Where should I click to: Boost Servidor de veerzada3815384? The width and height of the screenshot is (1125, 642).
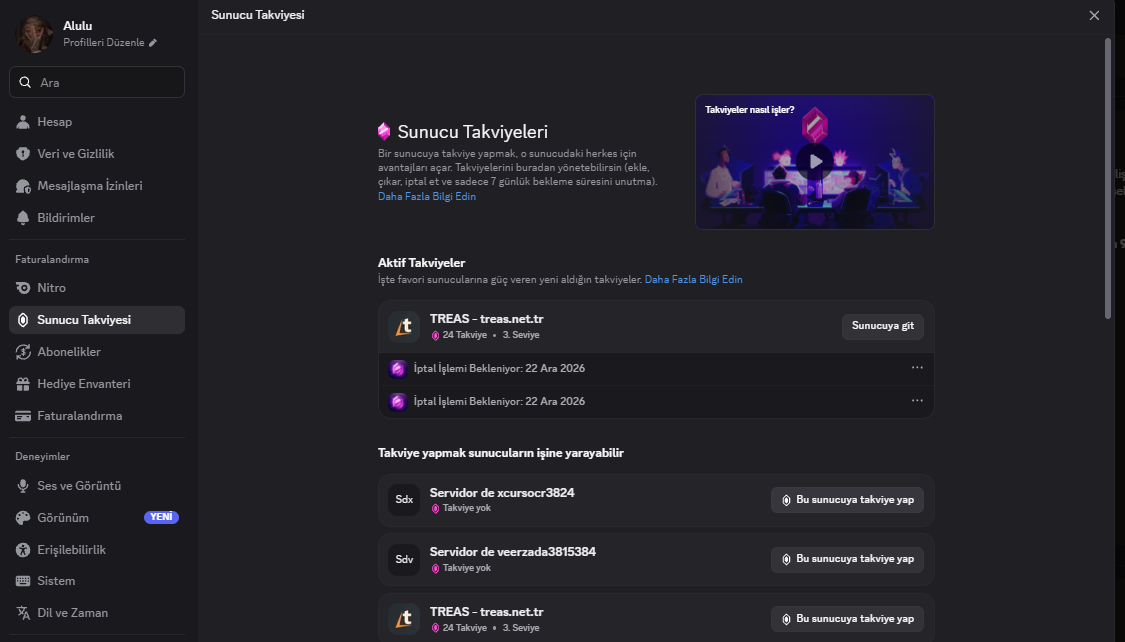[847, 560]
